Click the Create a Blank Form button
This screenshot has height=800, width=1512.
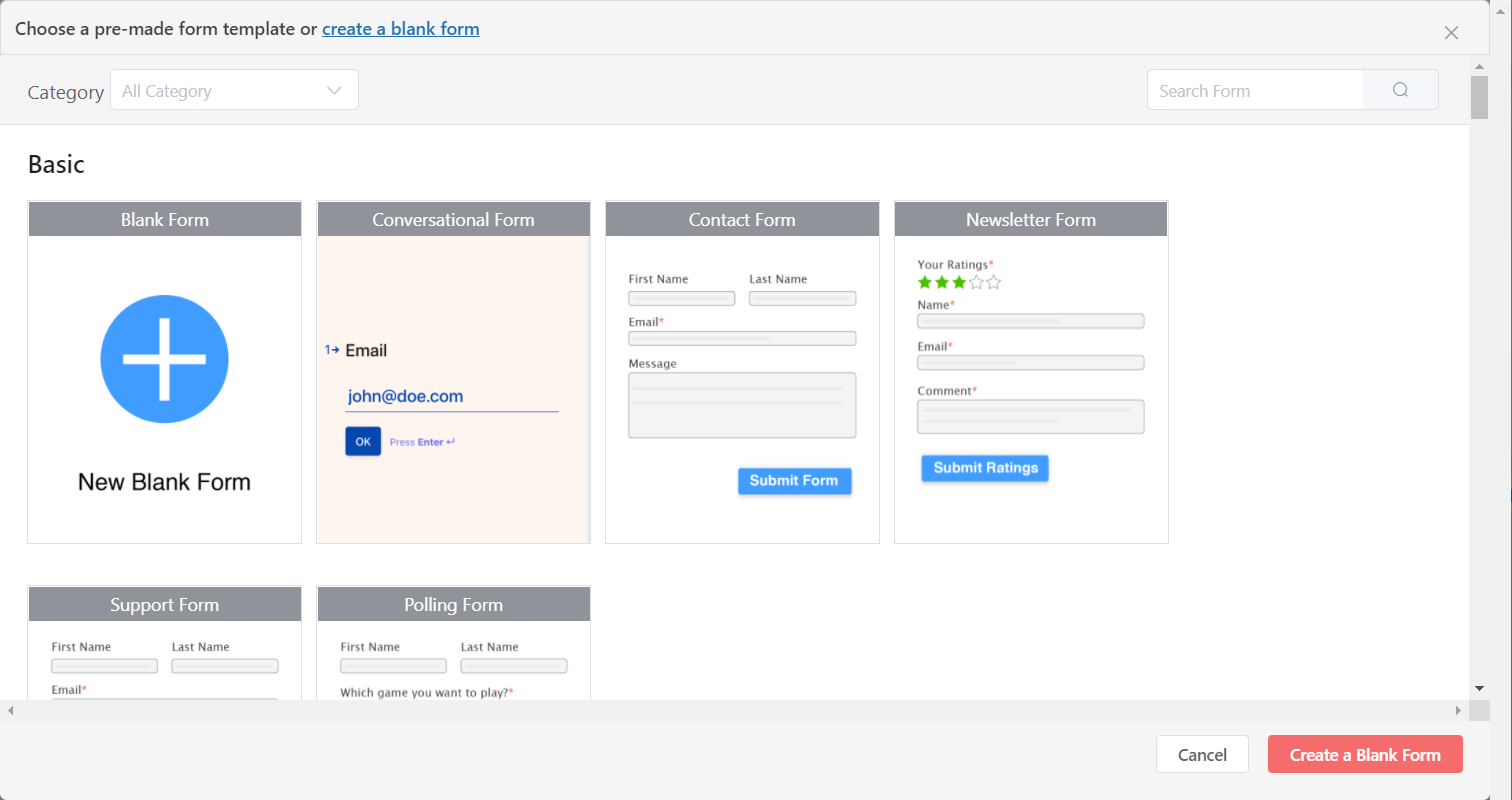(1364, 754)
